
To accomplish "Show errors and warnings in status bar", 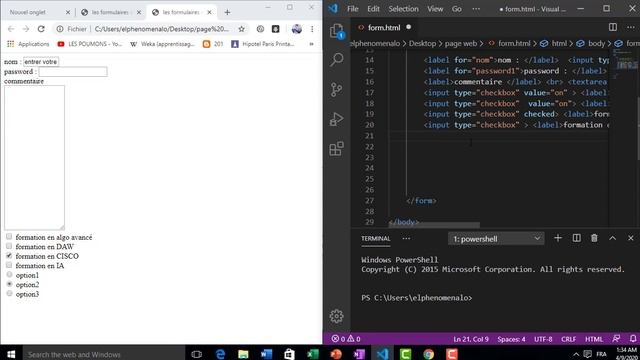I will [346, 339].
